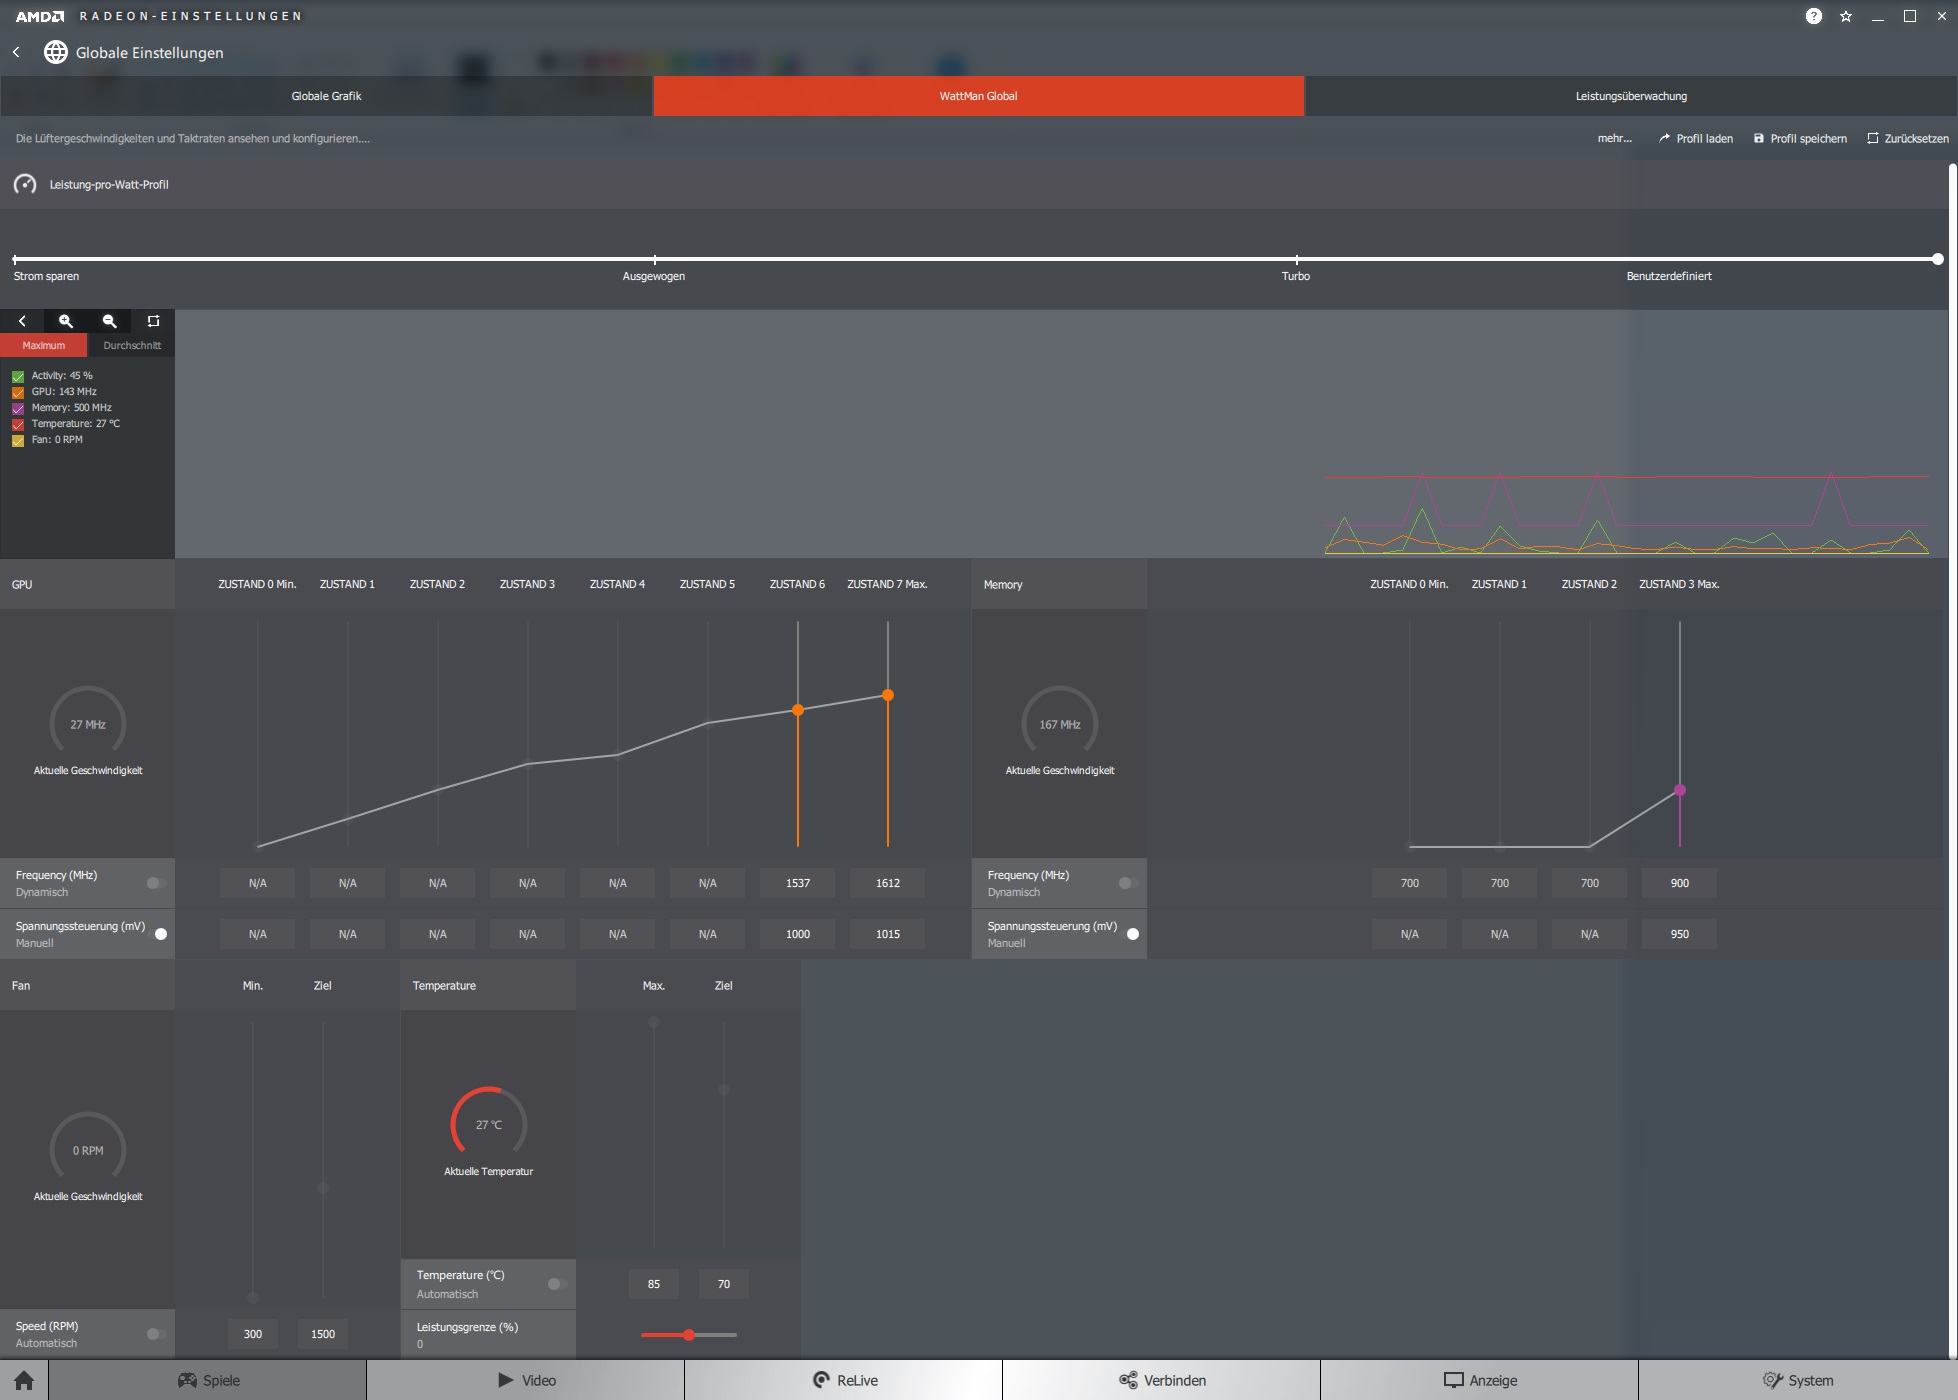This screenshot has height=1400, width=1958.
Task: Click the Leistung-pro-Watt-Profil gauge icon
Action: click(25, 184)
